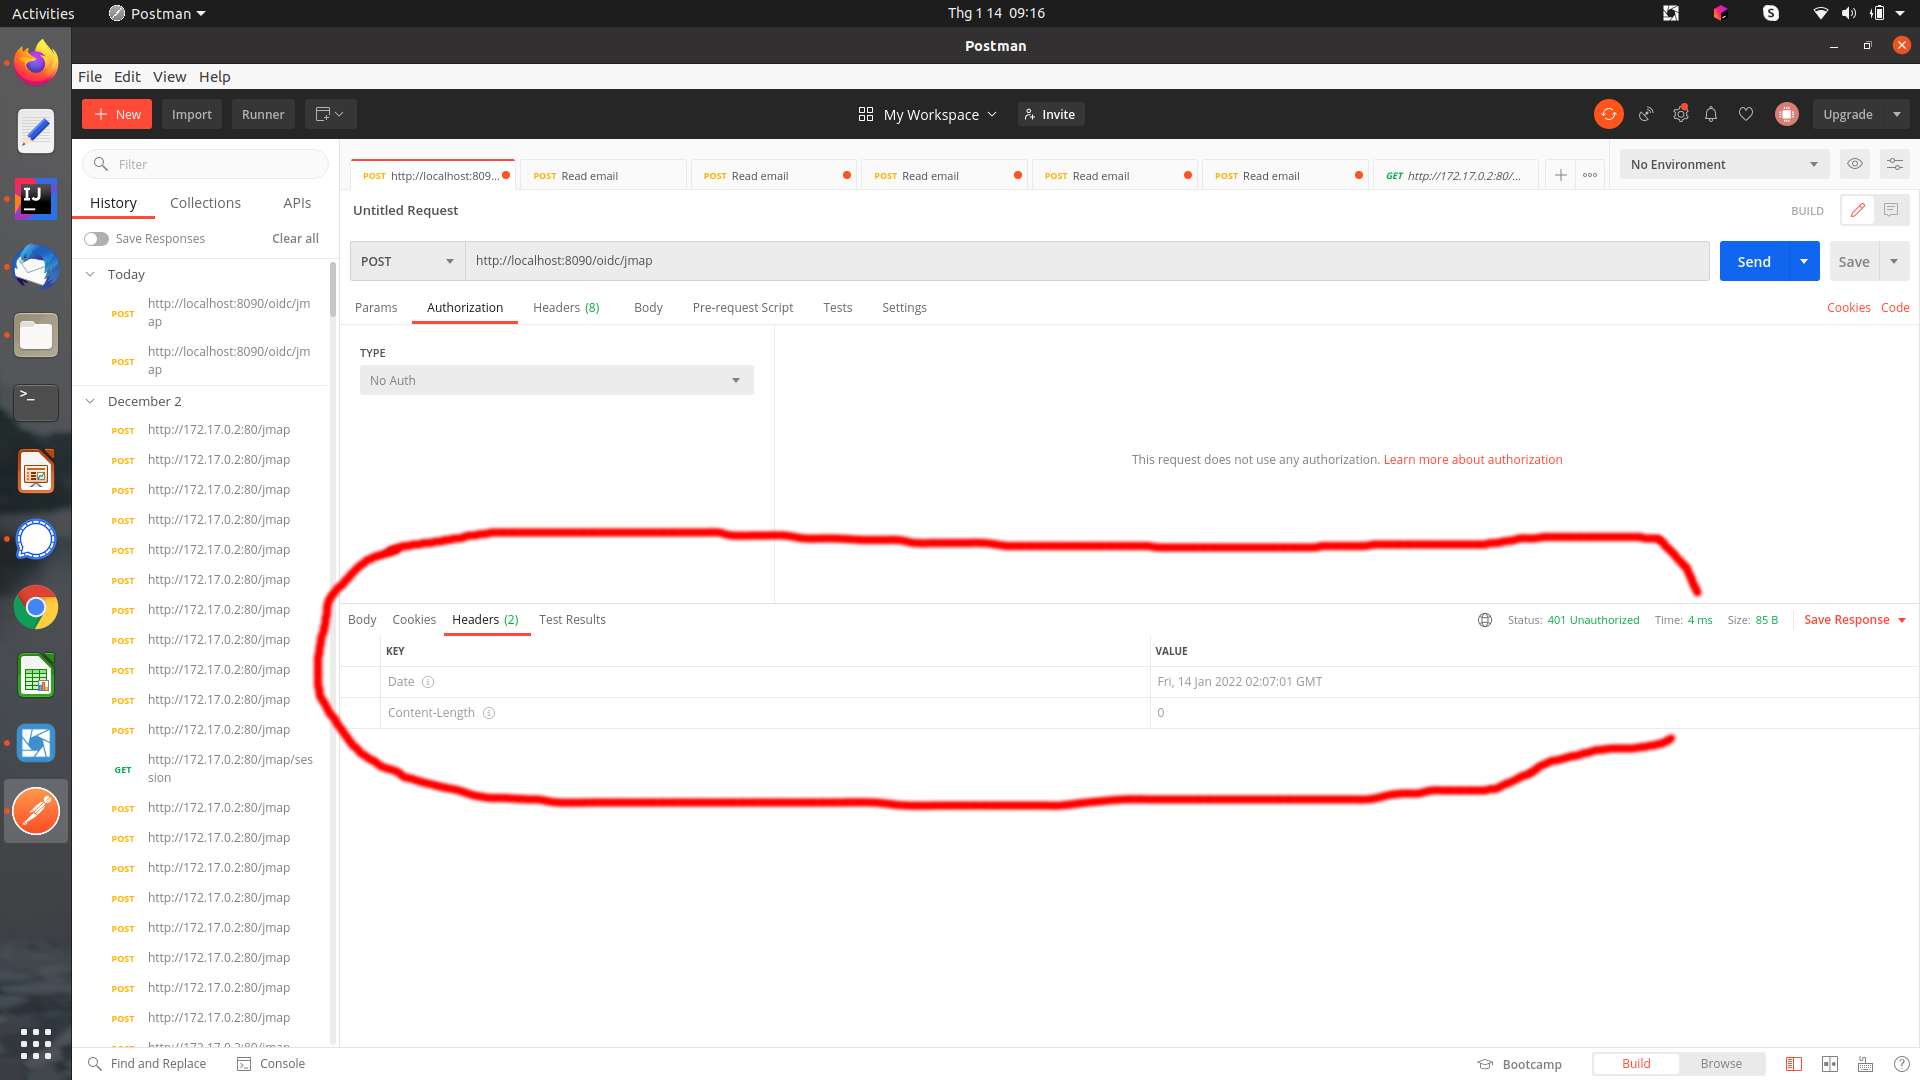Collapse the December 2 history group
The height and width of the screenshot is (1080, 1920).
(x=90, y=401)
